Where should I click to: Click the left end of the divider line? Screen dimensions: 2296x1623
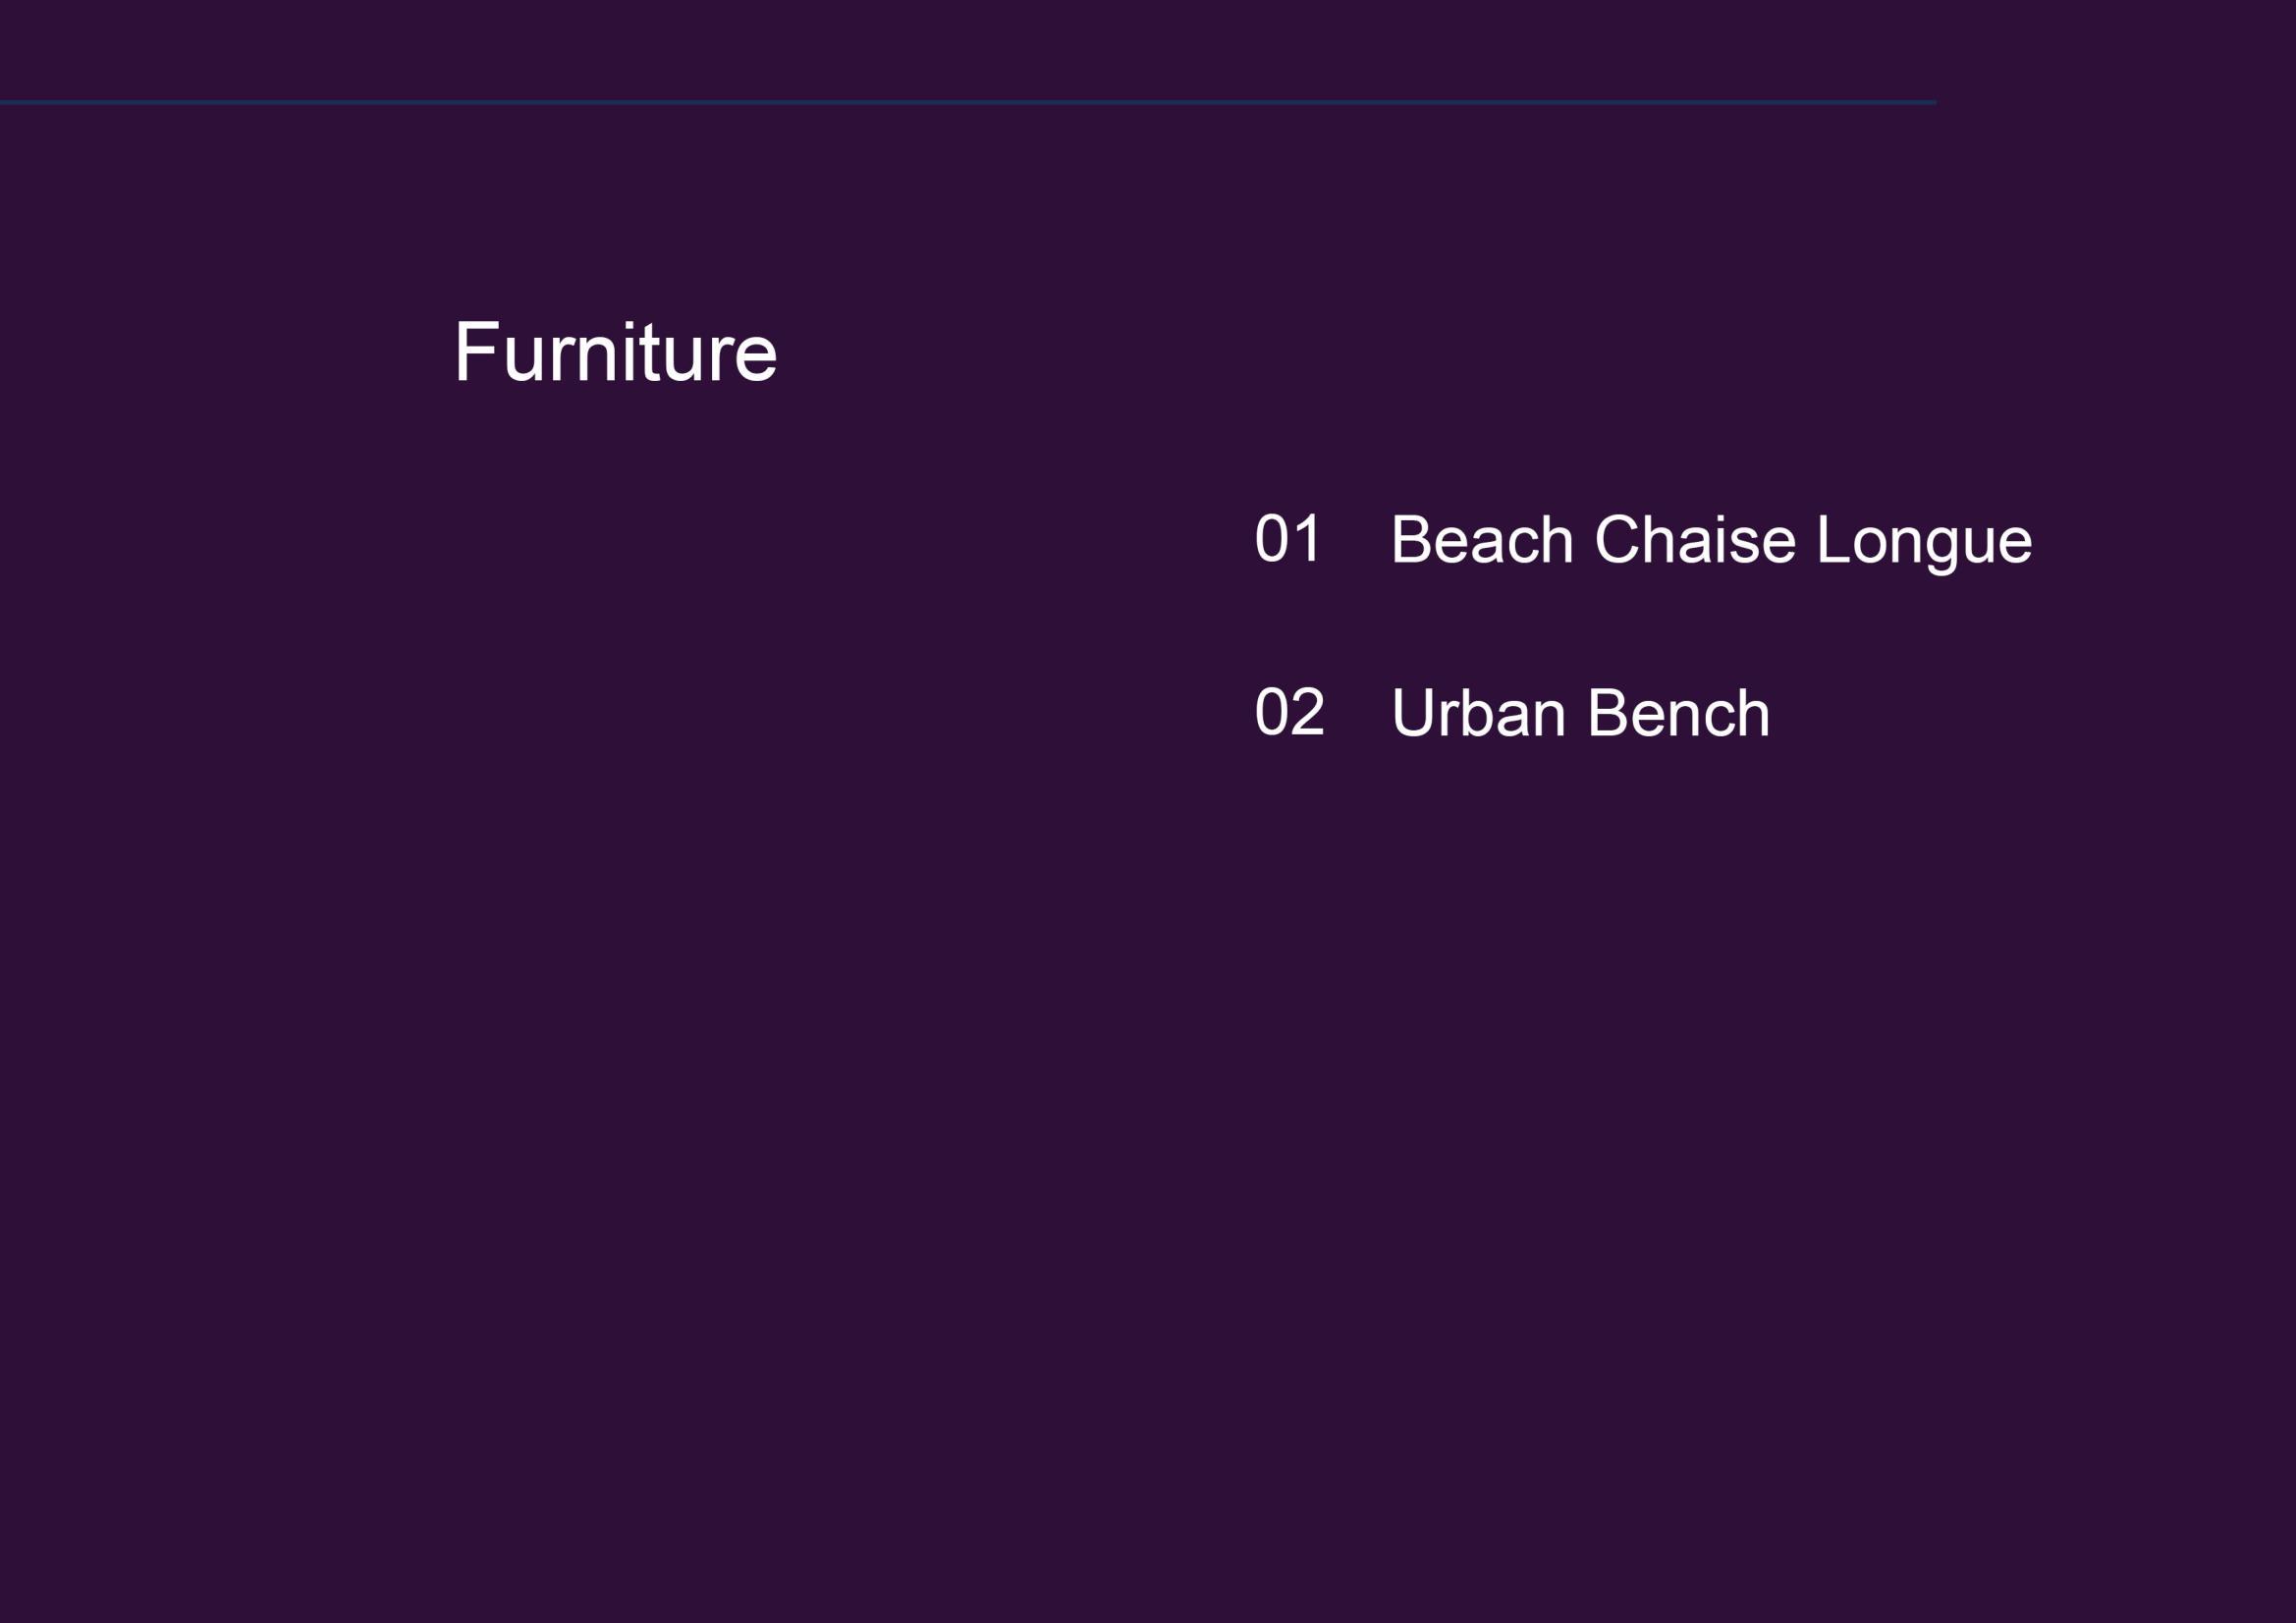[6, 103]
